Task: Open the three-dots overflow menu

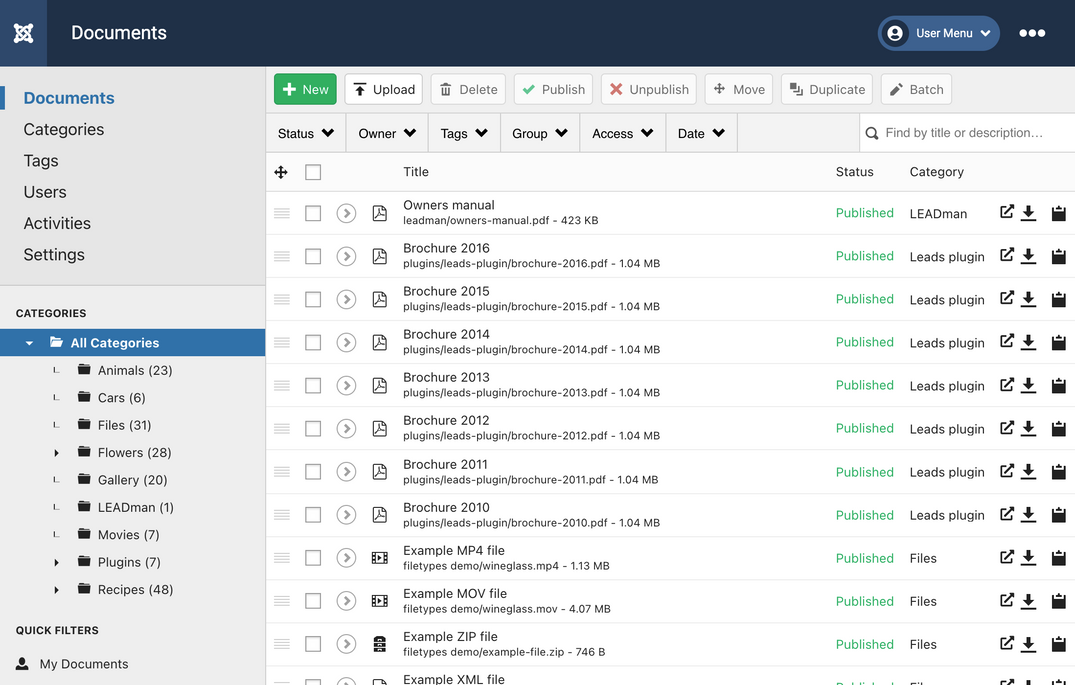Action: coord(1032,33)
